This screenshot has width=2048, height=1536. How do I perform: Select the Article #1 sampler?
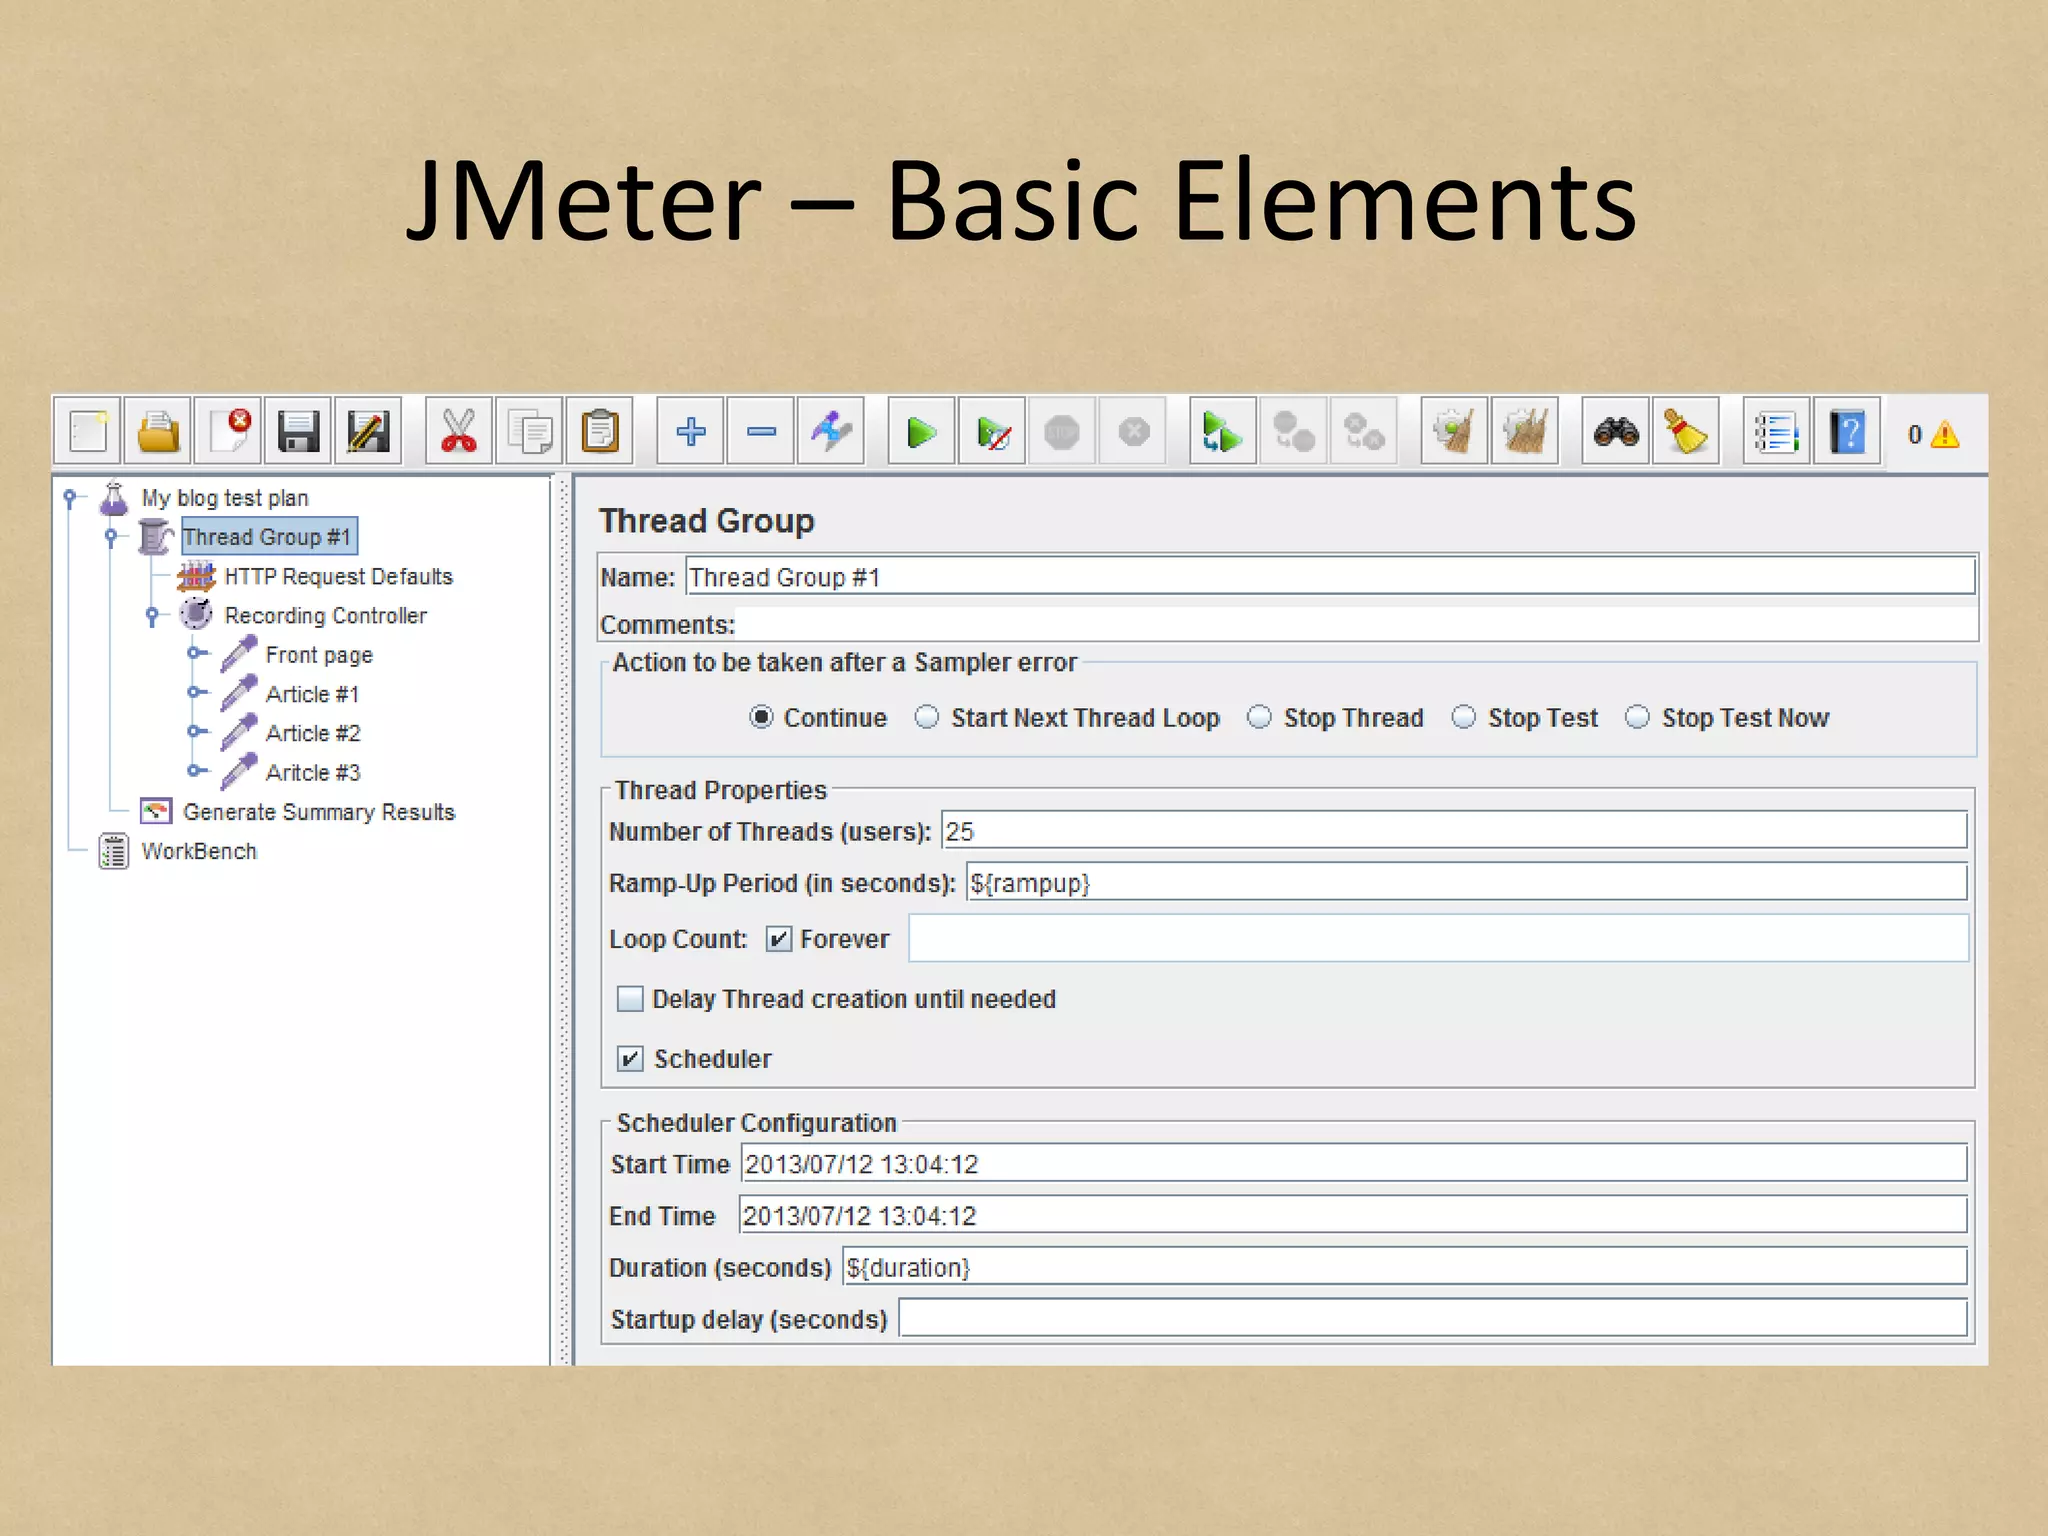pos(312,694)
